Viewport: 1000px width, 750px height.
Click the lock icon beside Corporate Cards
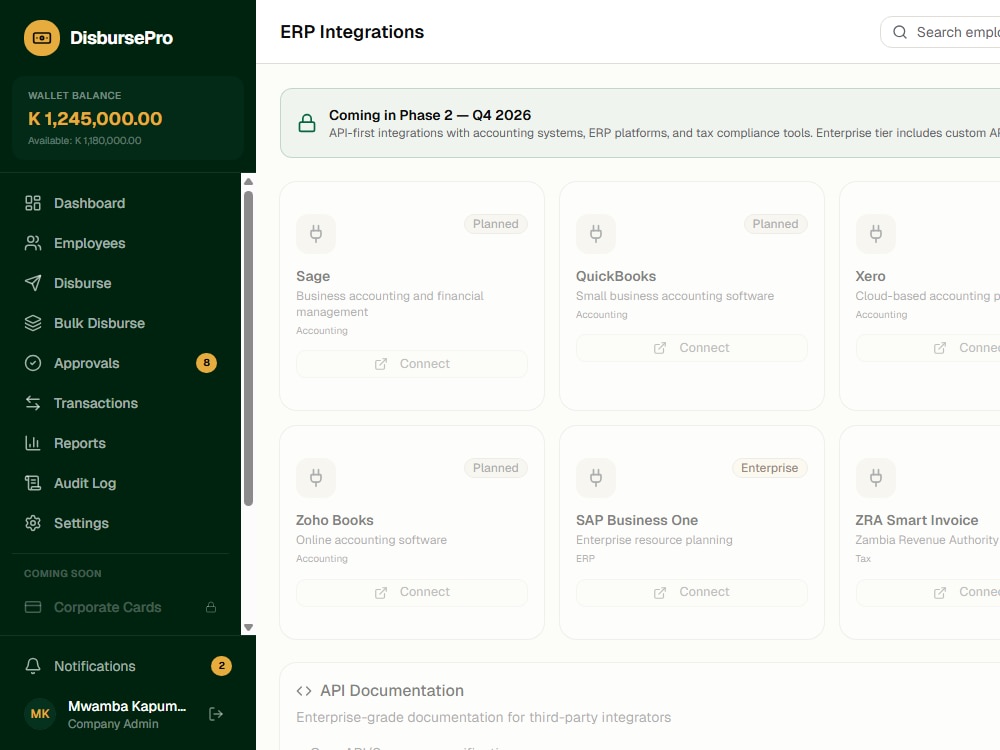pyautogui.click(x=210, y=607)
